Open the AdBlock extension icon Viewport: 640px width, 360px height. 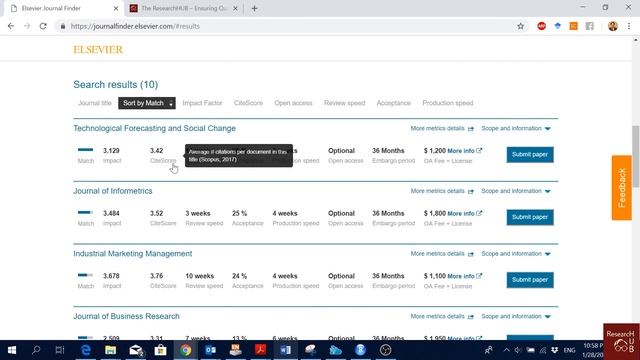(541, 26)
